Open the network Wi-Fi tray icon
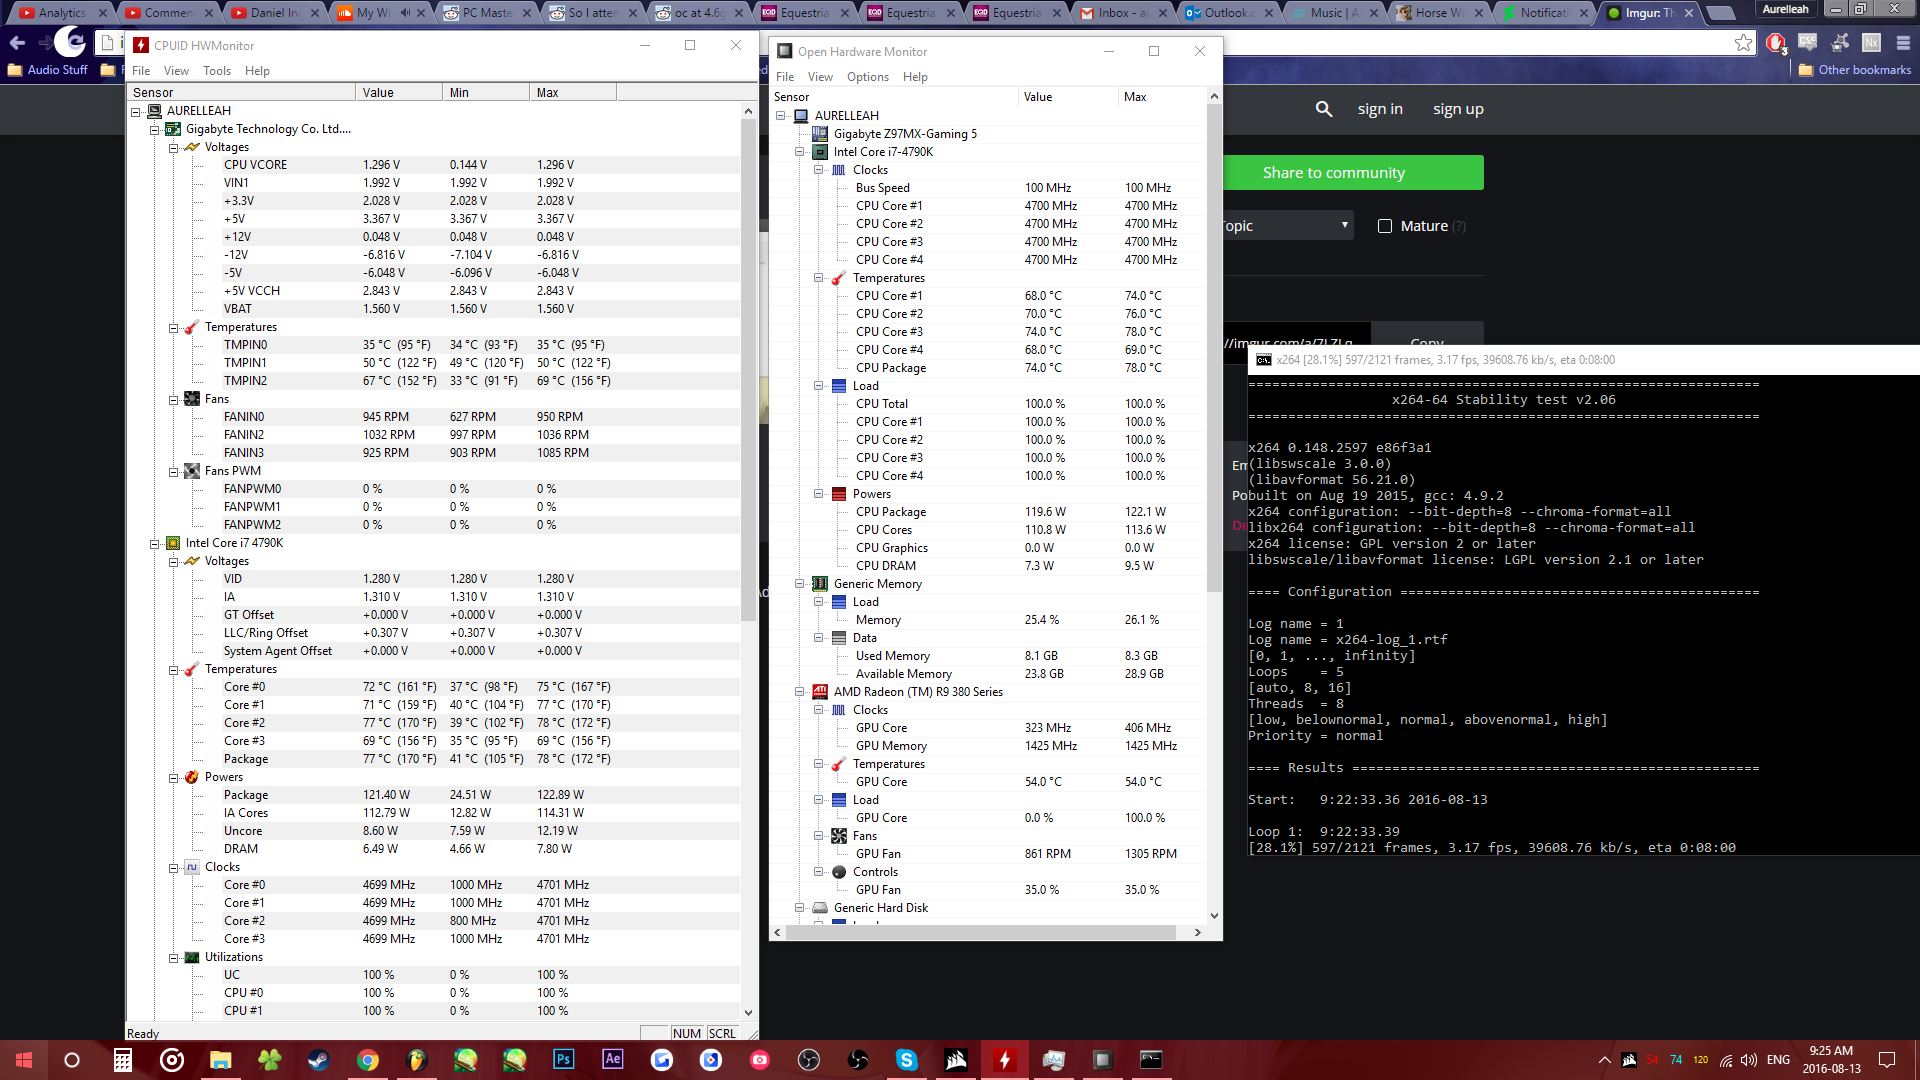1920x1080 pixels. [x=1726, y=1060]
